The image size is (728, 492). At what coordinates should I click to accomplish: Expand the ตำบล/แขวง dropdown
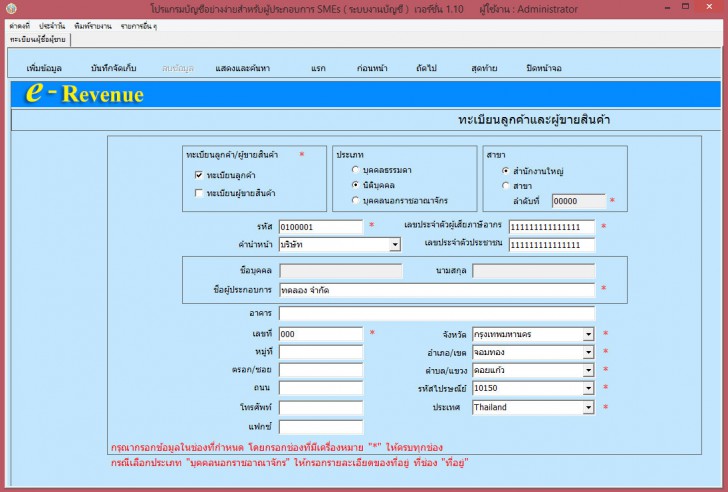[x=588, y=370]
